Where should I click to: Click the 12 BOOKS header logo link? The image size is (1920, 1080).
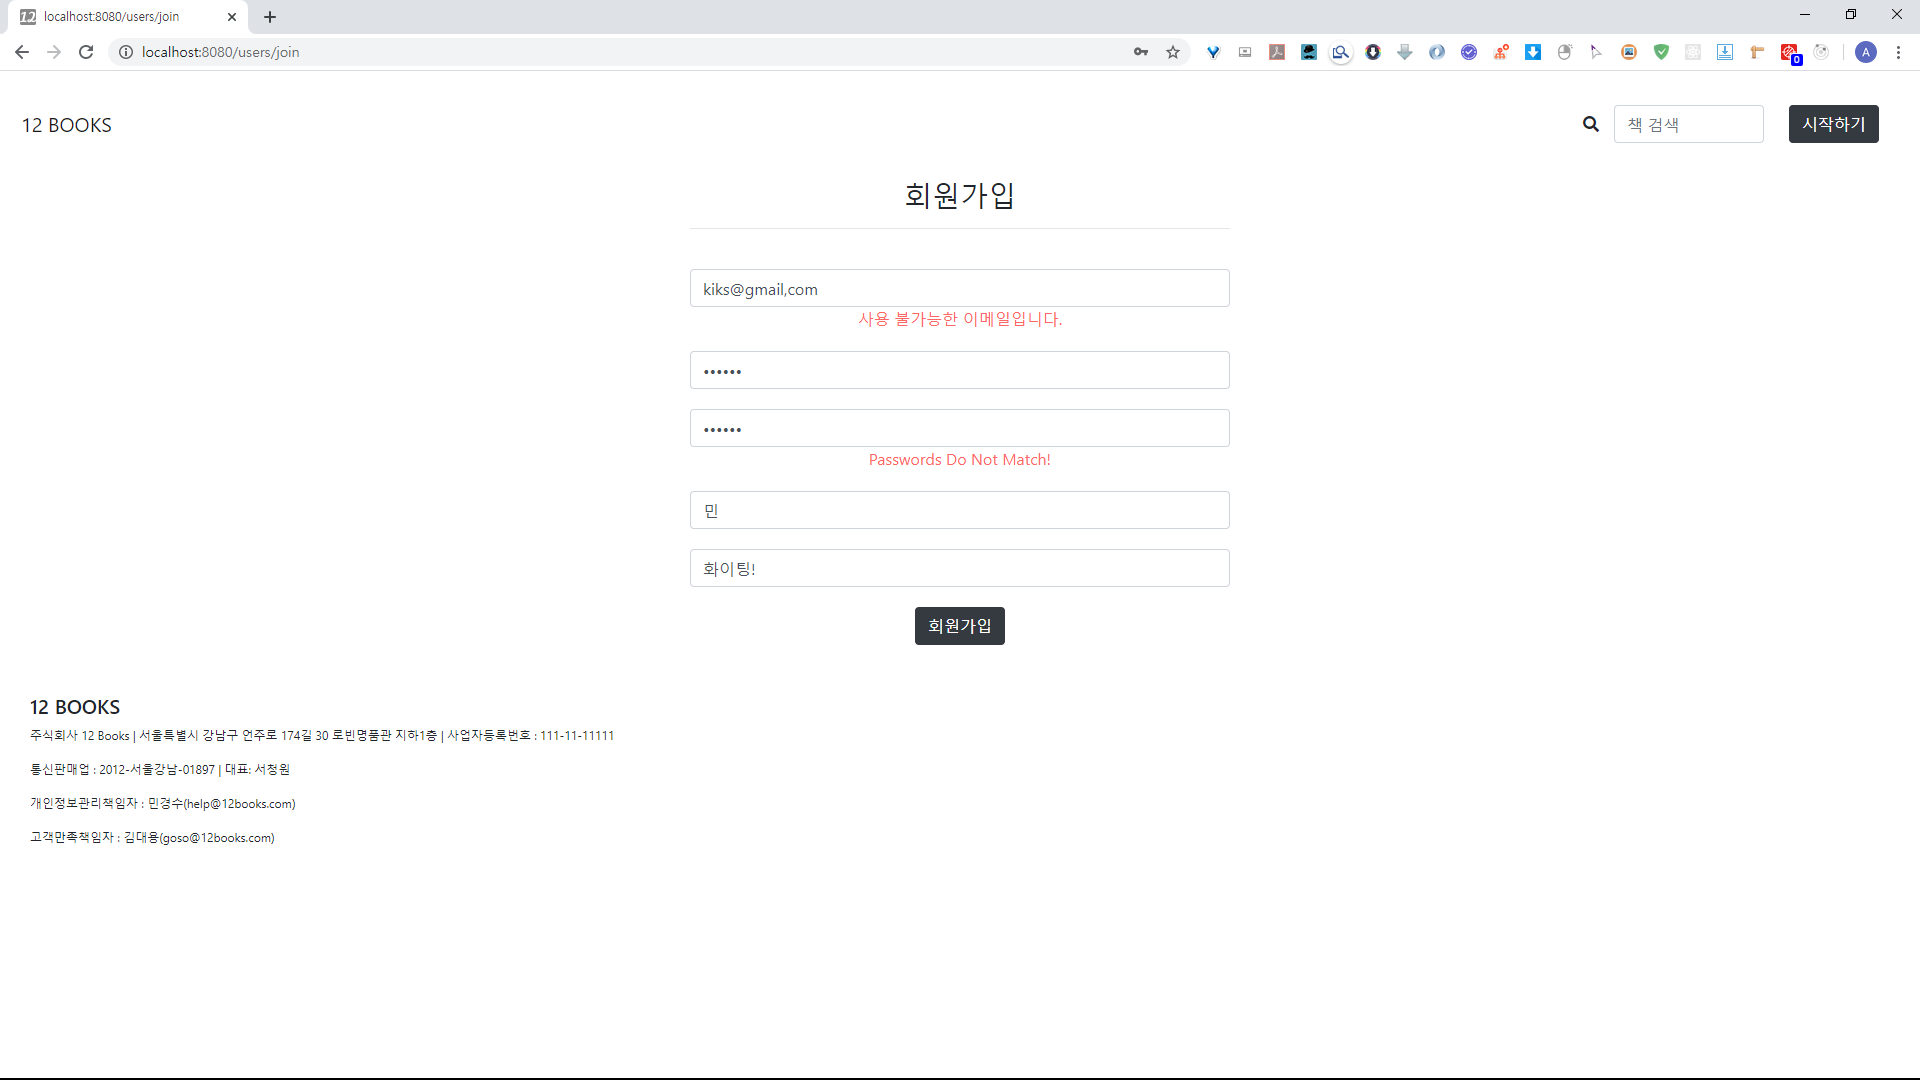click(x=67, y=125)
